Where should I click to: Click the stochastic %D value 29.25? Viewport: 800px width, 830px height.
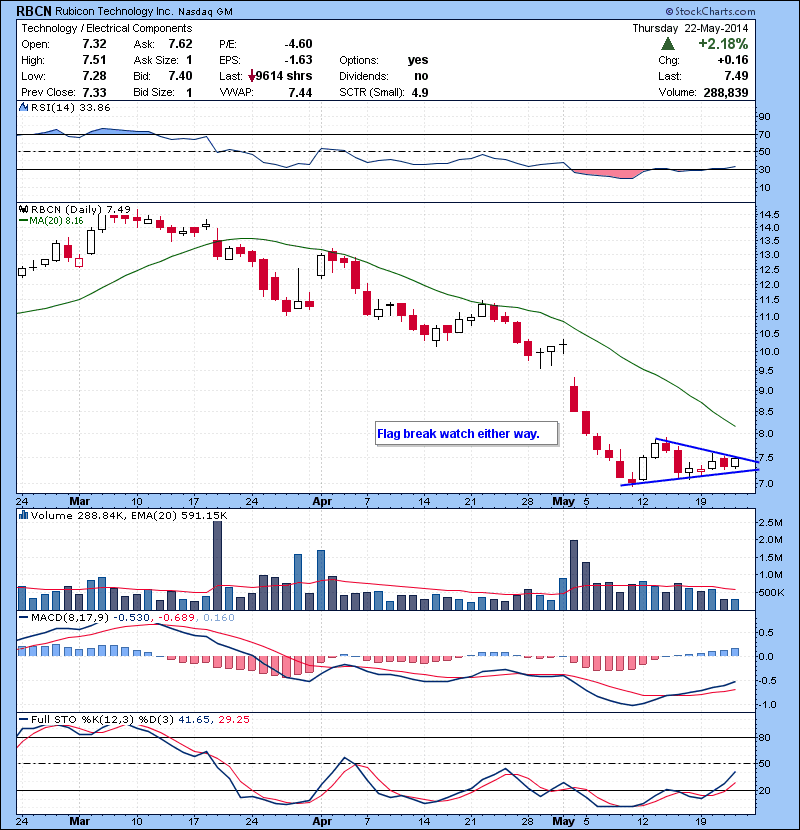233,719
